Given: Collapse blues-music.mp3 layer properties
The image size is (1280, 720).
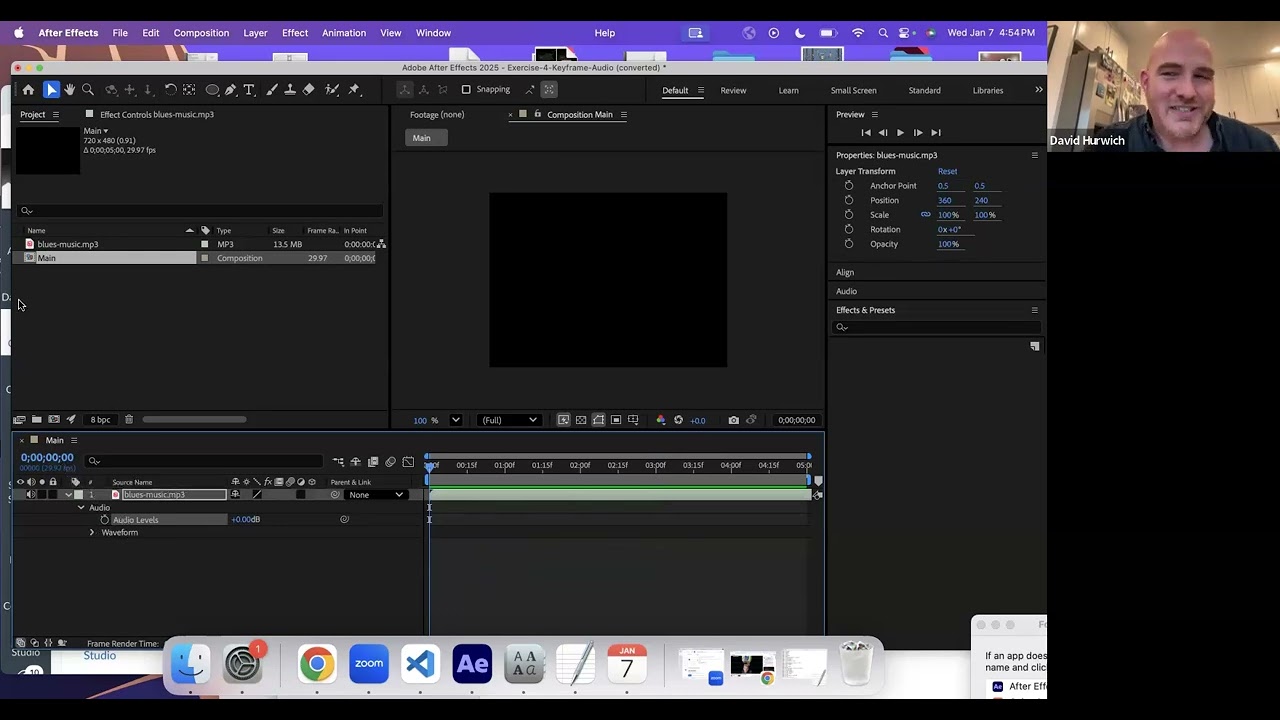Looking at the screenshot, I should [x=69, y=495].
